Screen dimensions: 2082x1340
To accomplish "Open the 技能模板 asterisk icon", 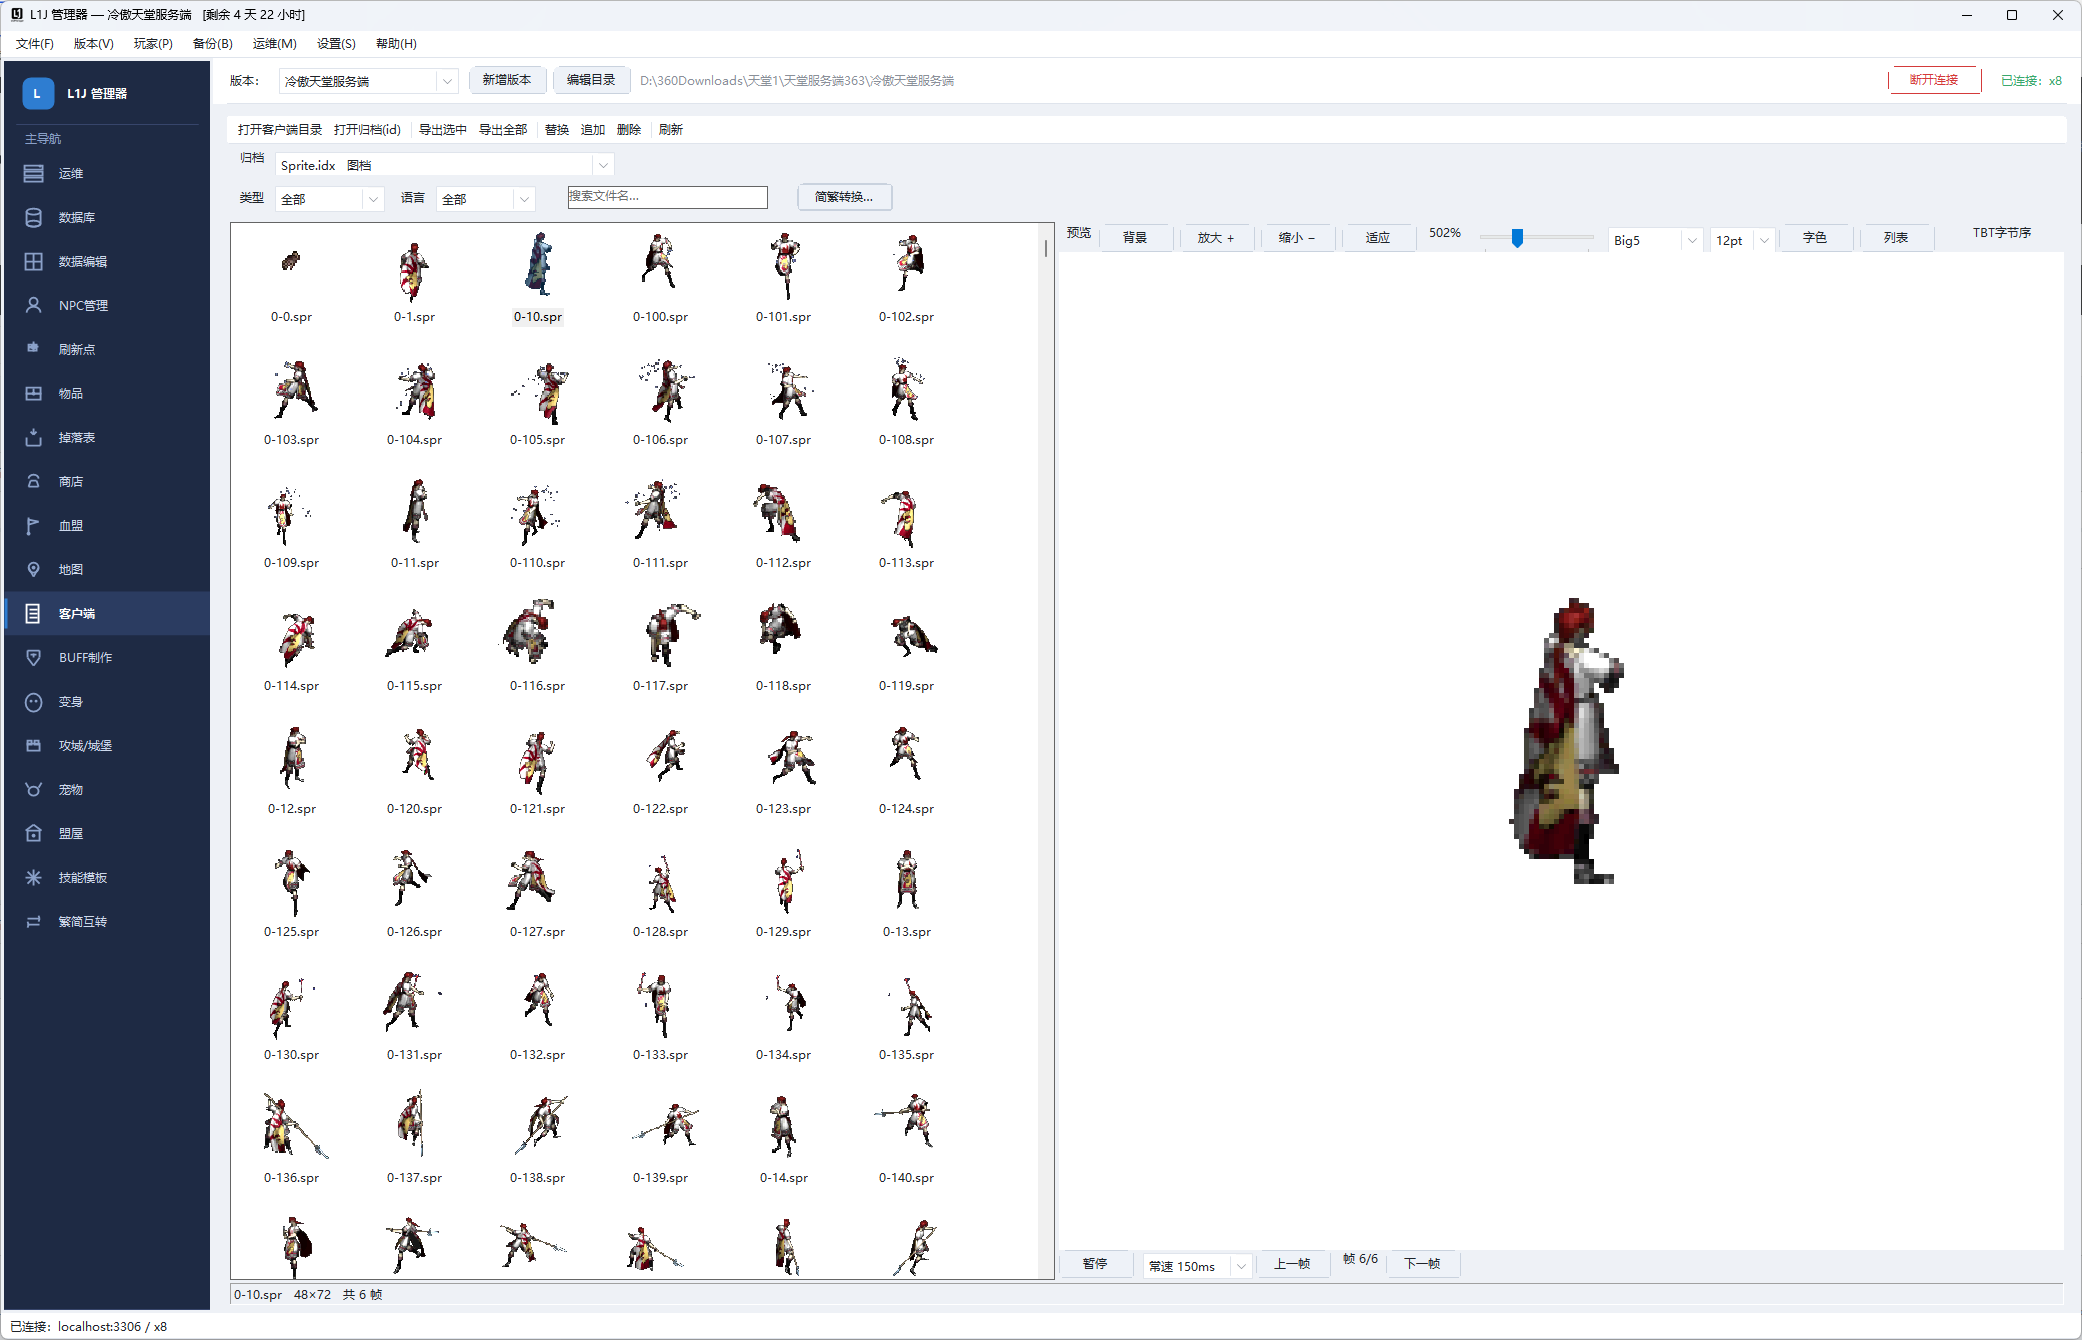I will coord(33,877).
